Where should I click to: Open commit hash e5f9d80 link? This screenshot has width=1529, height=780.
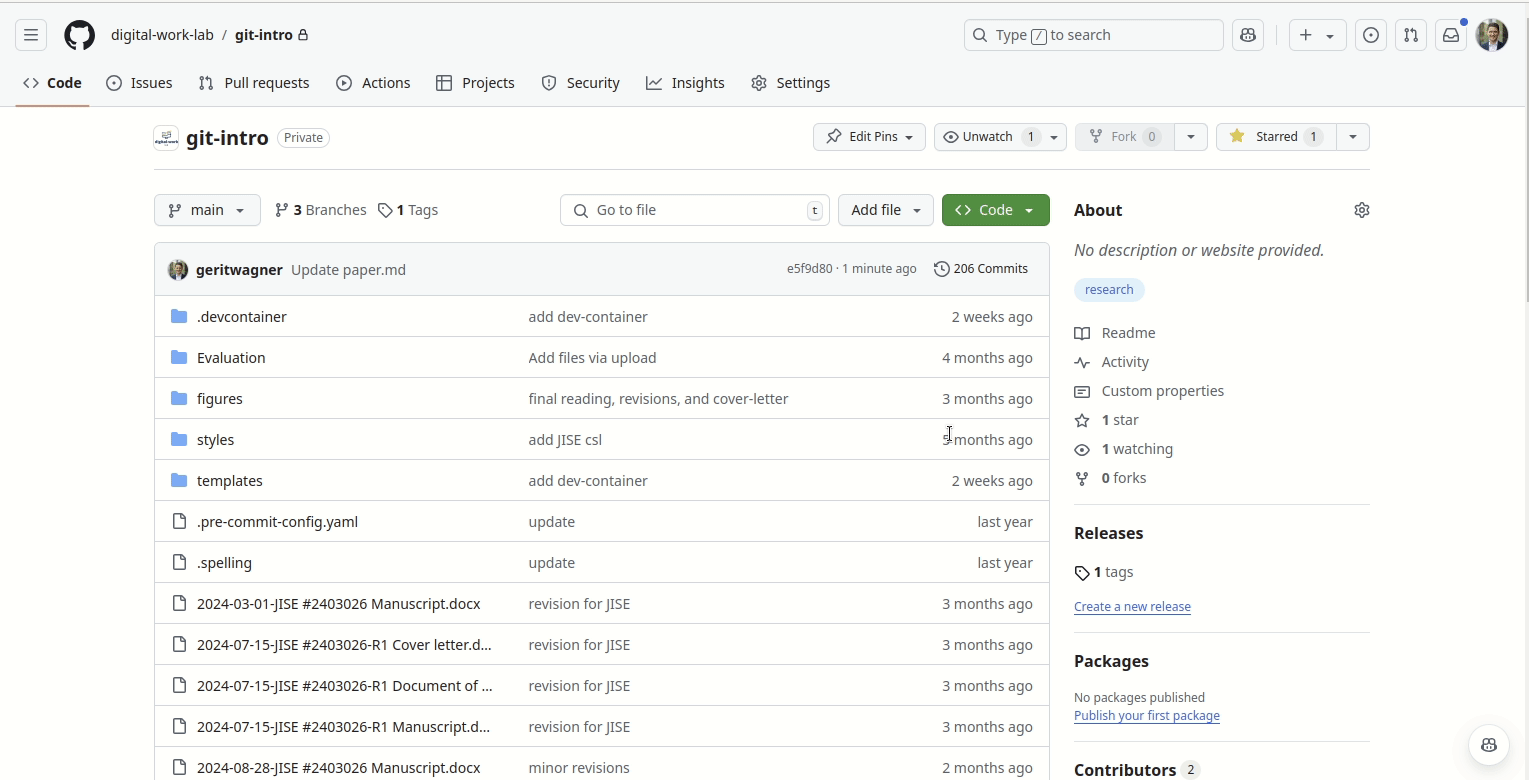click(809, 269)
